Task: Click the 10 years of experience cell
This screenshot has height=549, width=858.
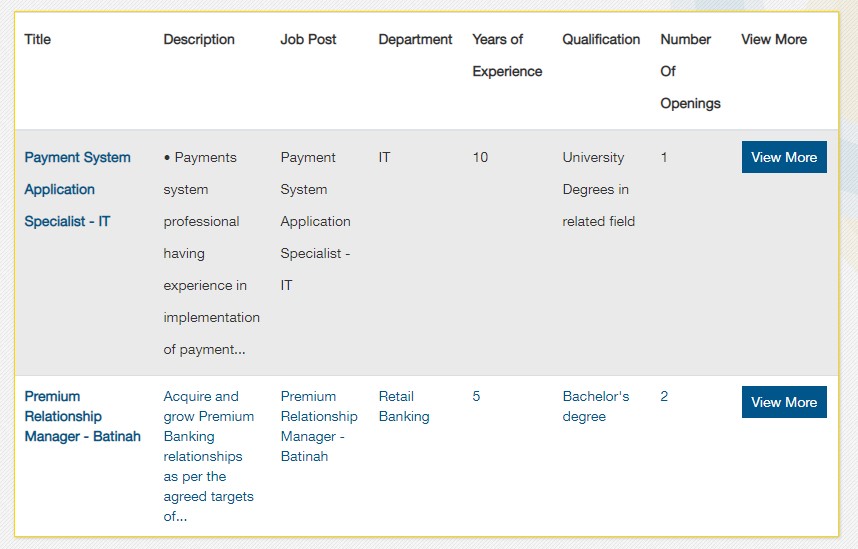Action: point(480,158)
